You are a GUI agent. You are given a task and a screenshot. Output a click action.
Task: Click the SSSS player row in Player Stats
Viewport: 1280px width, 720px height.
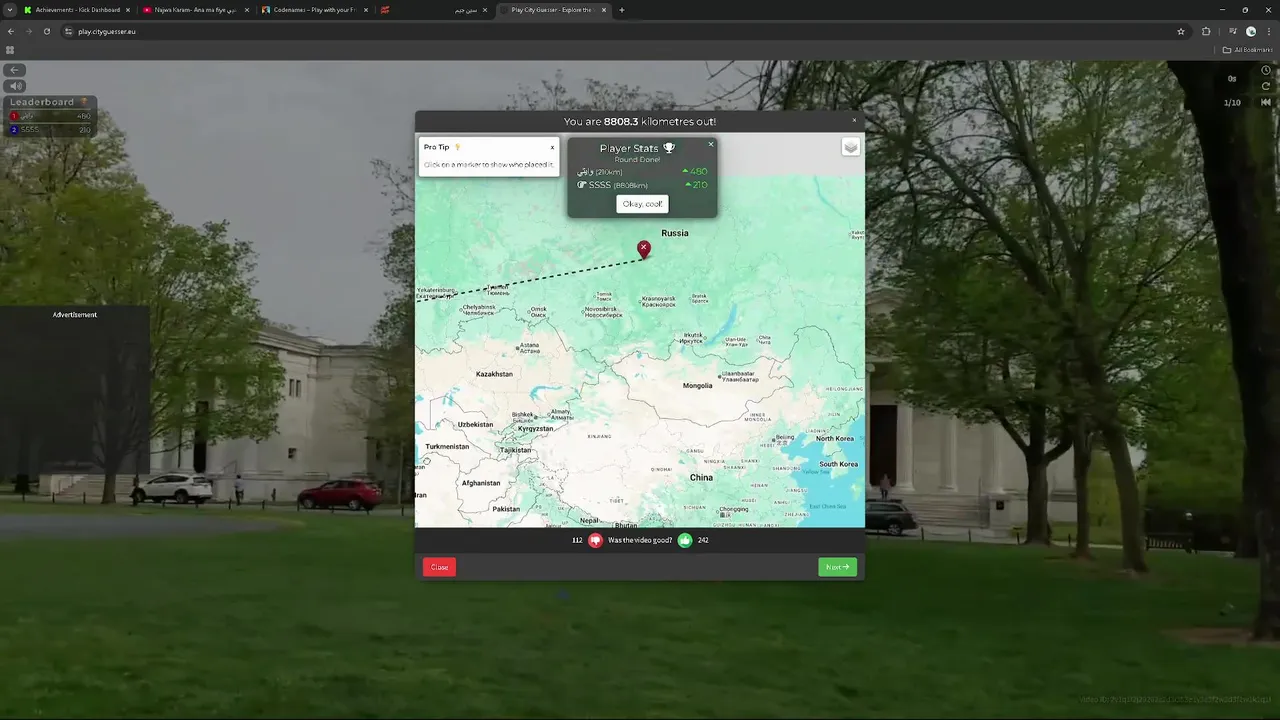[x=642, y=185]
